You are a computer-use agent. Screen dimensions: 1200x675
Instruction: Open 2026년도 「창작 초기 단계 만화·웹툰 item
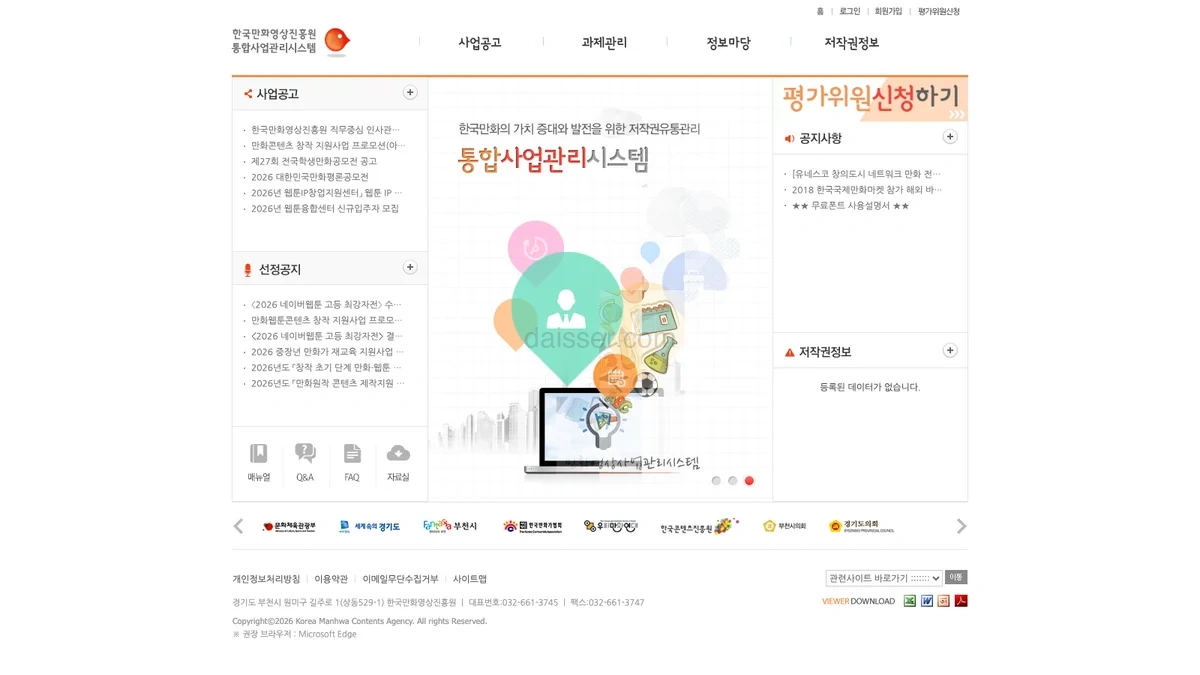pos(326,368)
